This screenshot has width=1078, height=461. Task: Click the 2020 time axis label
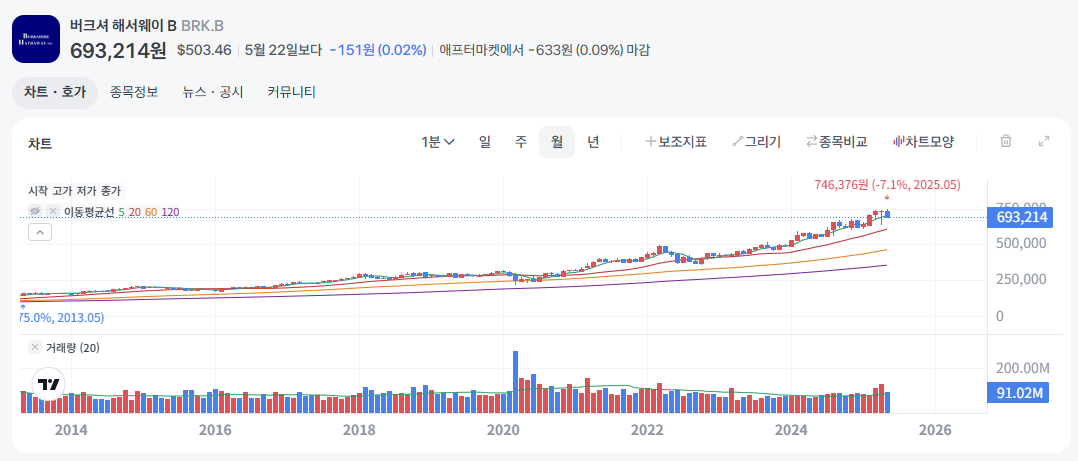pyautogui.click(x=502, y=430)
